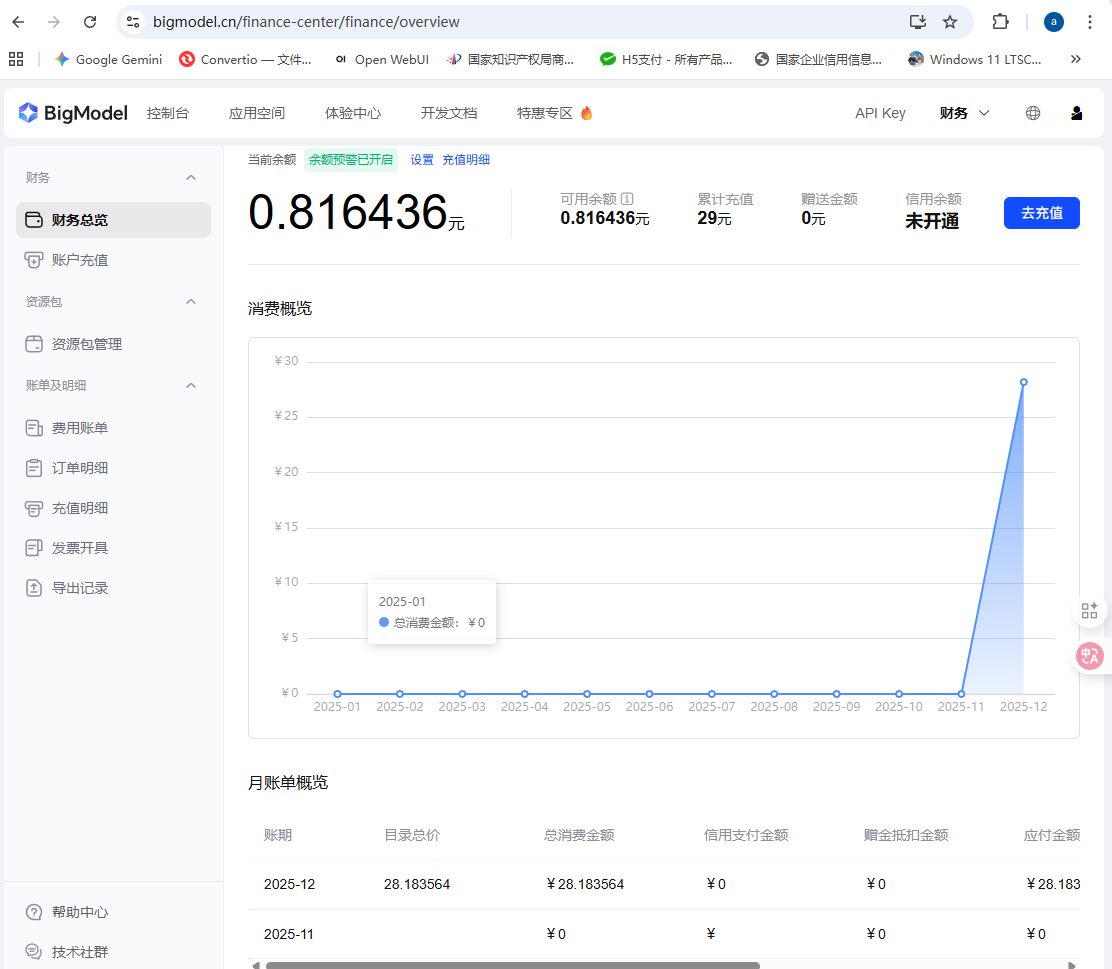The width and height of the screenshot is (1112, 969).
Task: Click the install app icon in address bar
Action: point(918,22)
